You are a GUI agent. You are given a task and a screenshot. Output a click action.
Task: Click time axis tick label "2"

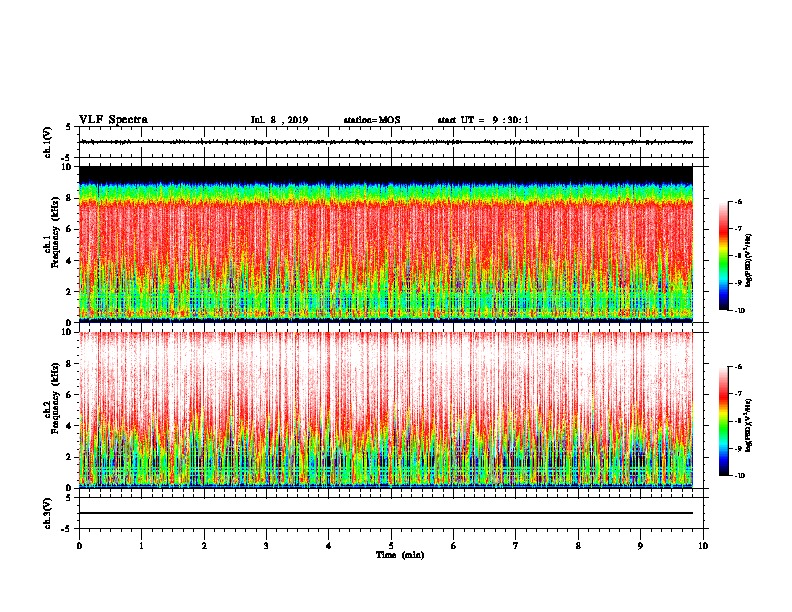[204, 546]
